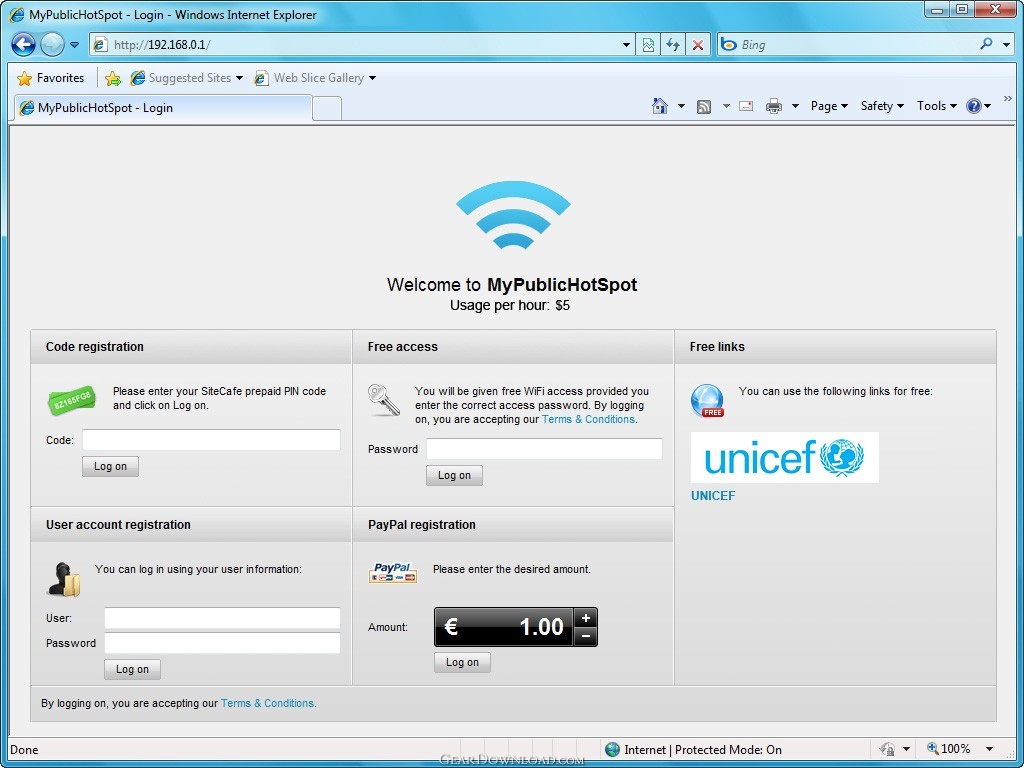Screen dimensions: 1024x768
Task: Click the Wi-Fi signal logo
Action: [513, 215]
